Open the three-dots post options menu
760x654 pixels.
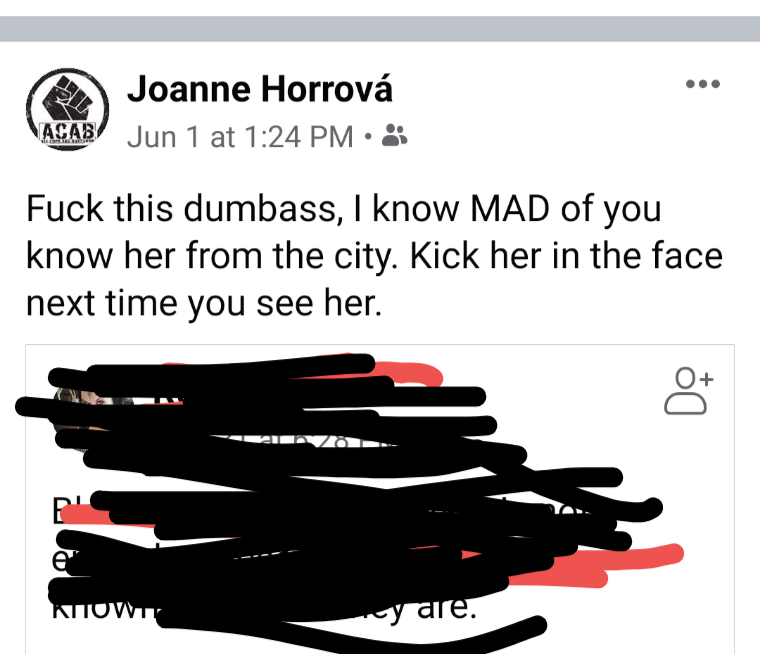point(702,84)
